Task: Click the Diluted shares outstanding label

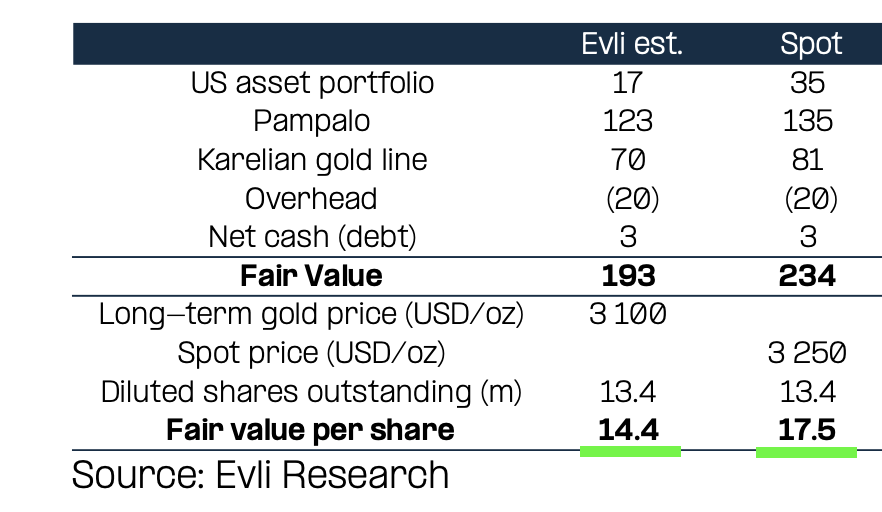Action: coord(311,392)
